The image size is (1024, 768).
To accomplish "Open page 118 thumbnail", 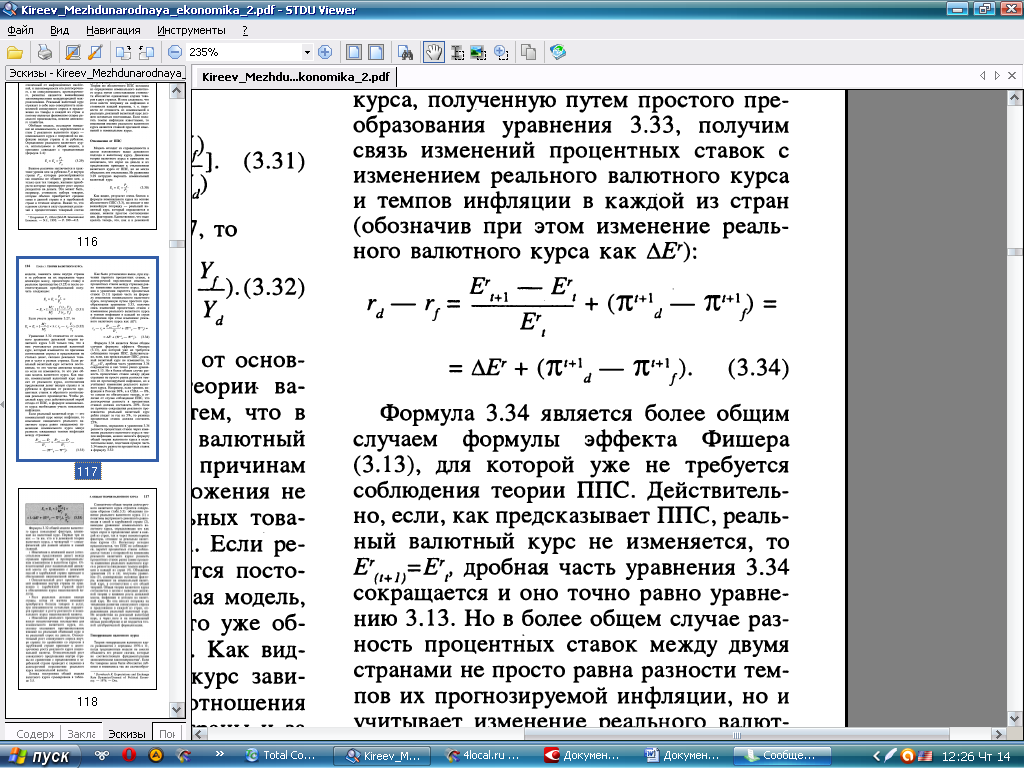I will (88, 589).
